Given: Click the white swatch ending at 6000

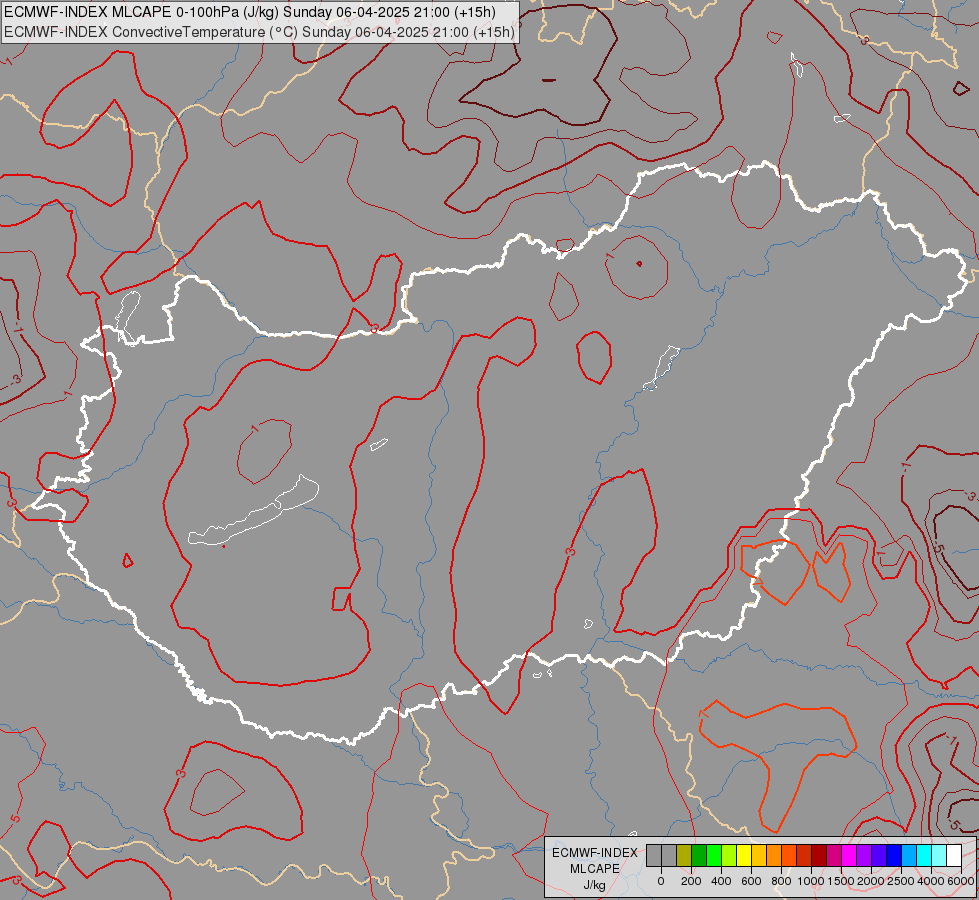Looking at the screenshot, I should [954, 855].
